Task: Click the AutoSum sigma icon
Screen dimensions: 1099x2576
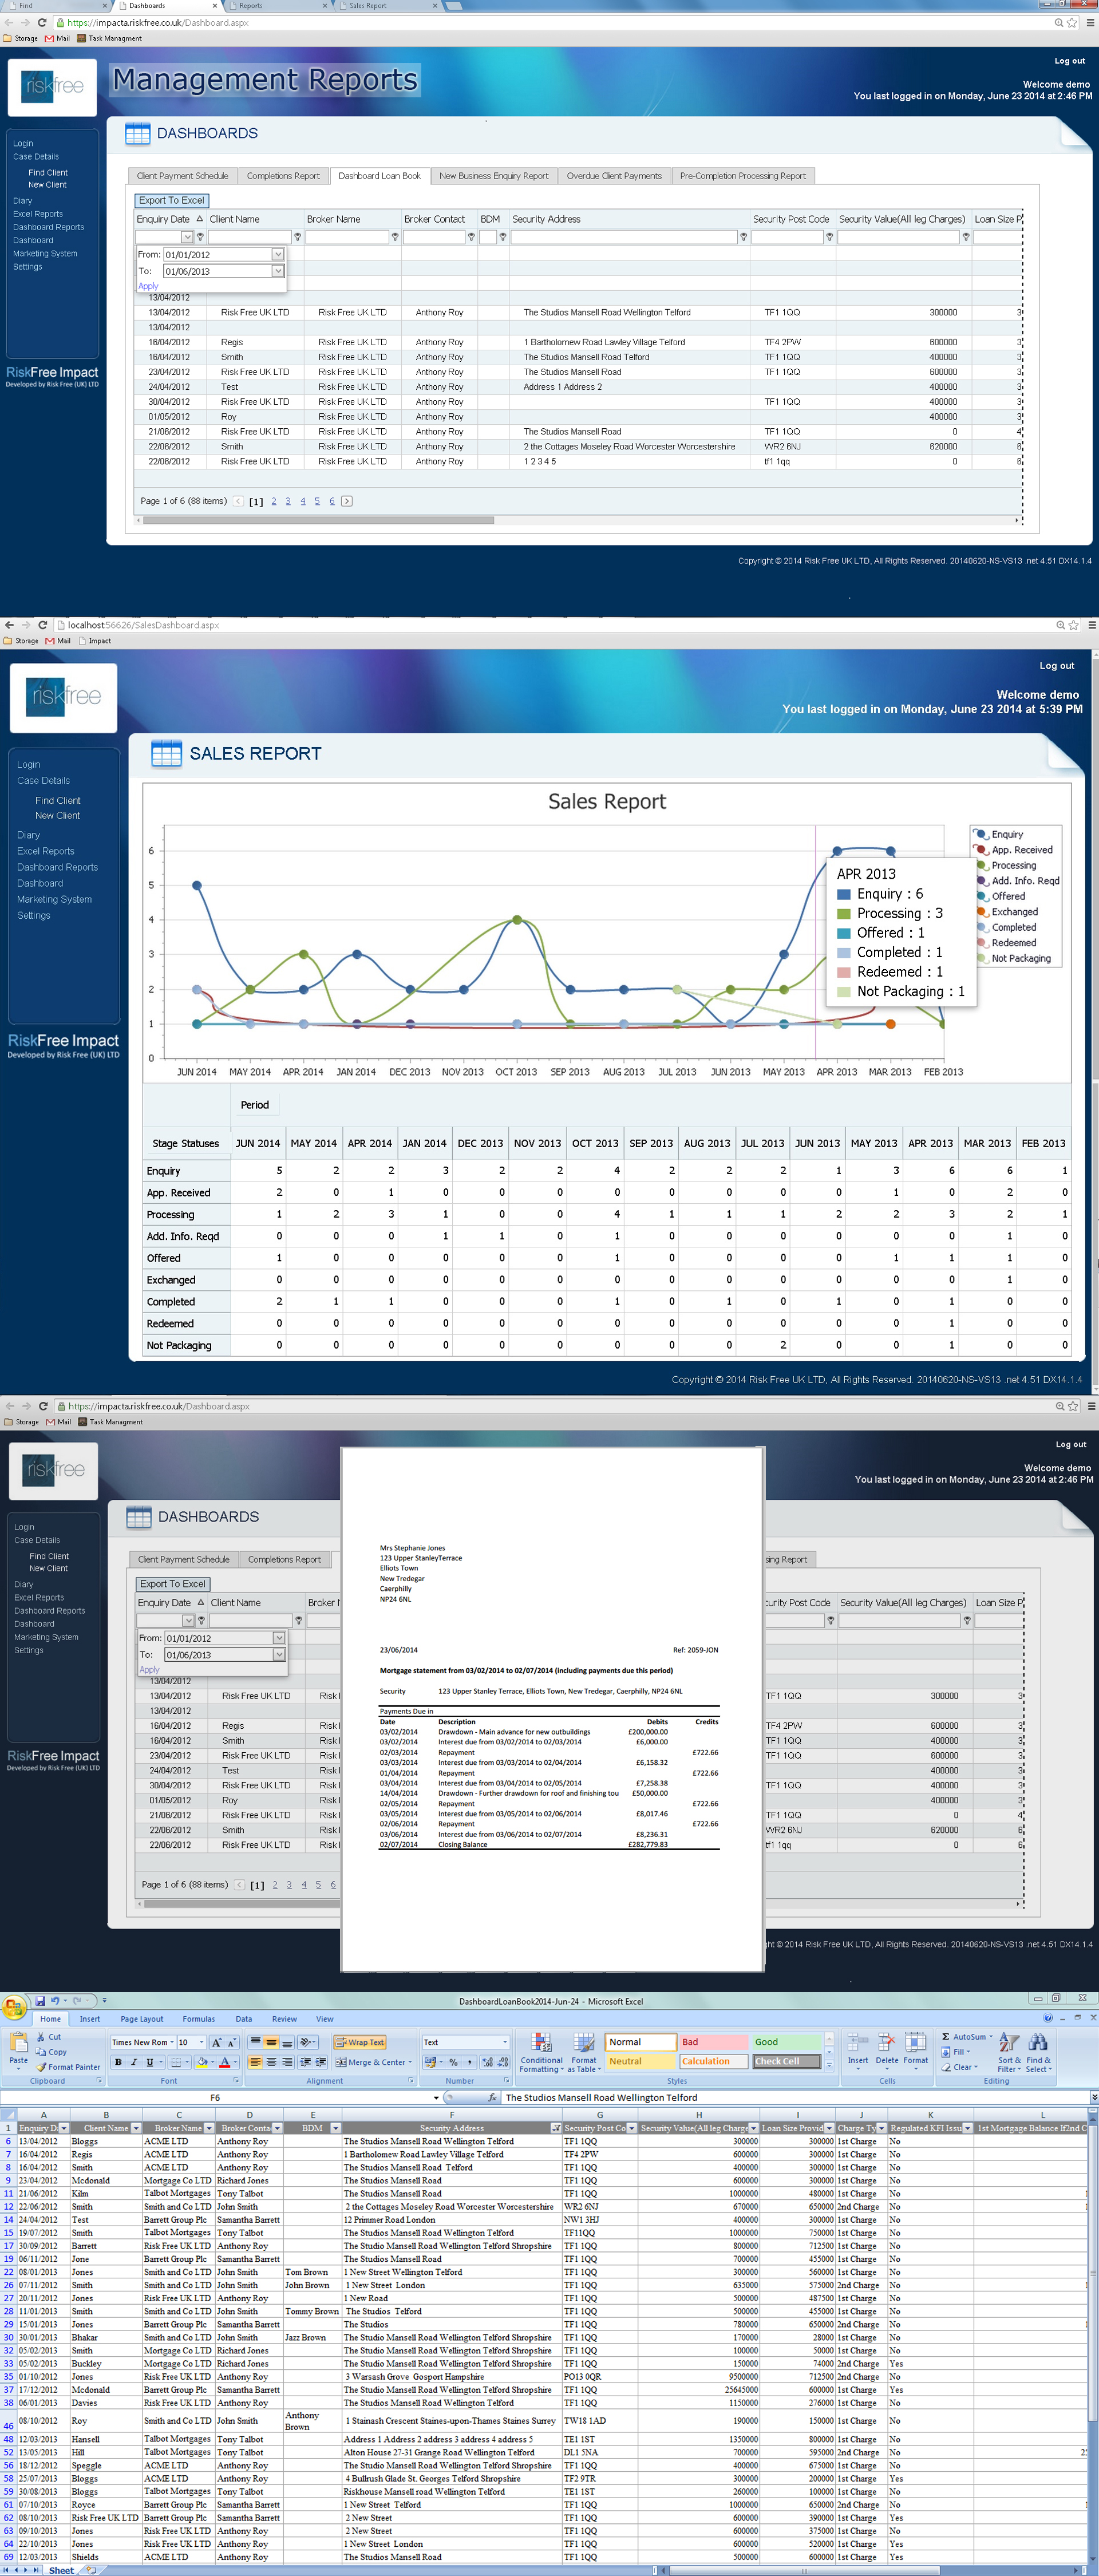Action: (x=946, y=2036)
